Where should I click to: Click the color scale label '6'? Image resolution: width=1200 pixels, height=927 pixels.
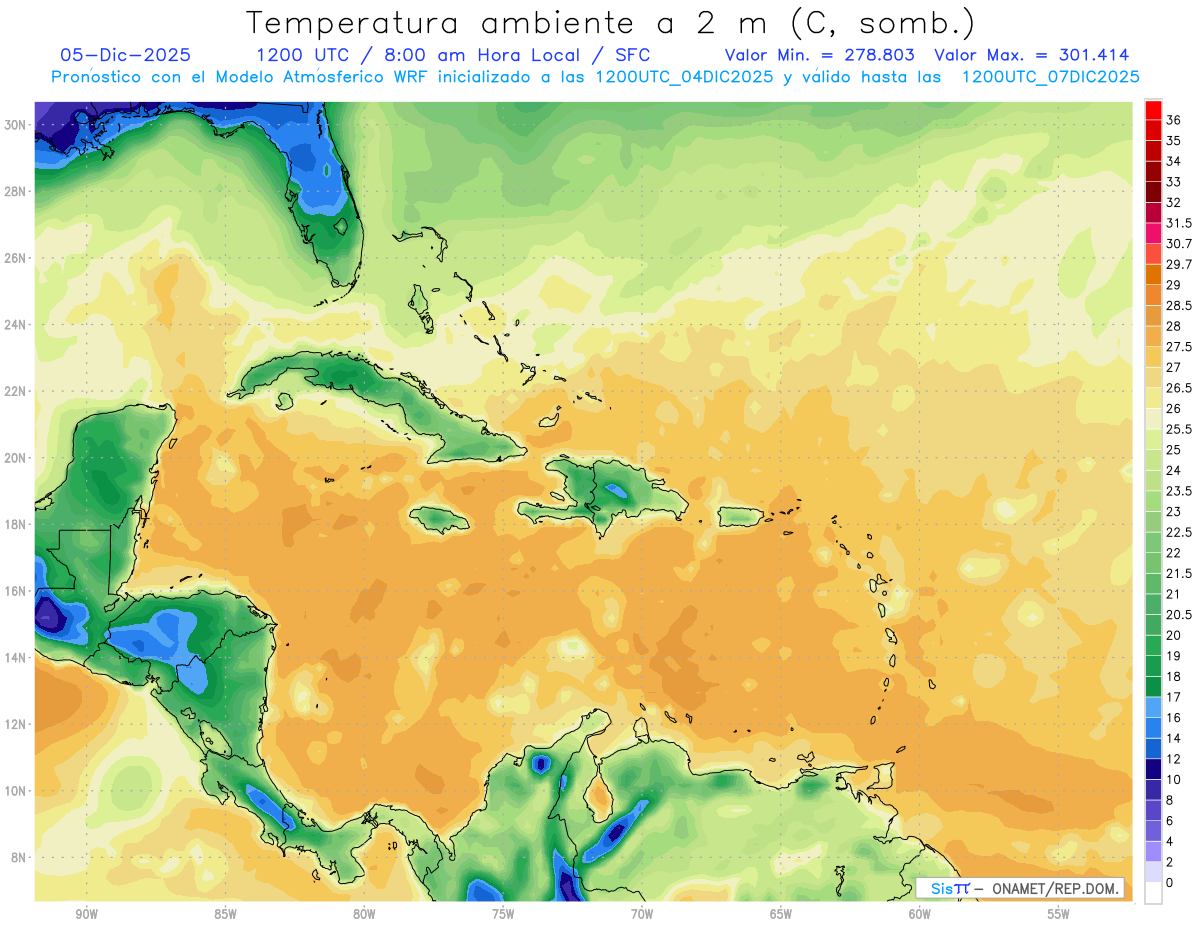coord(1171,821)
